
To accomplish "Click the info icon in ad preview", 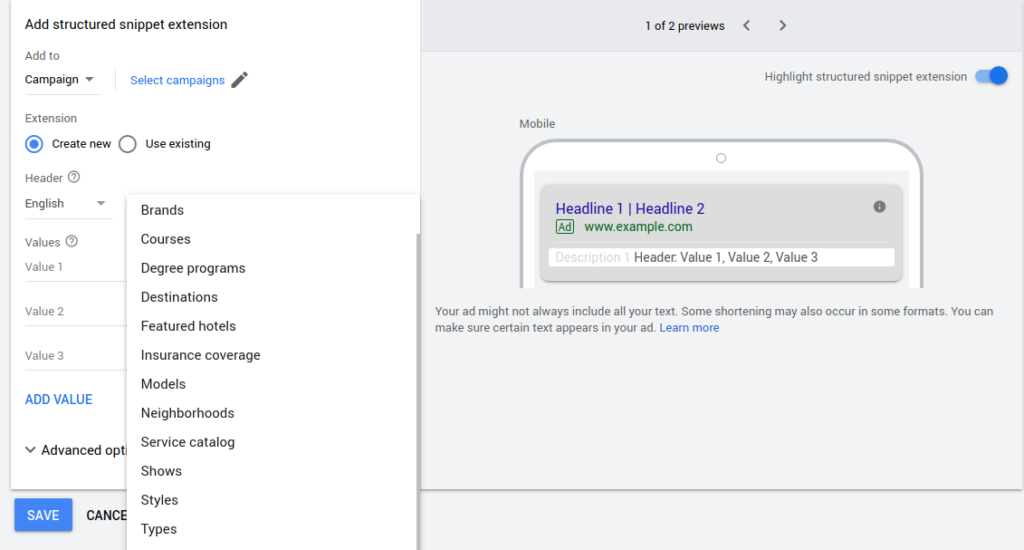I will [879, 207].
